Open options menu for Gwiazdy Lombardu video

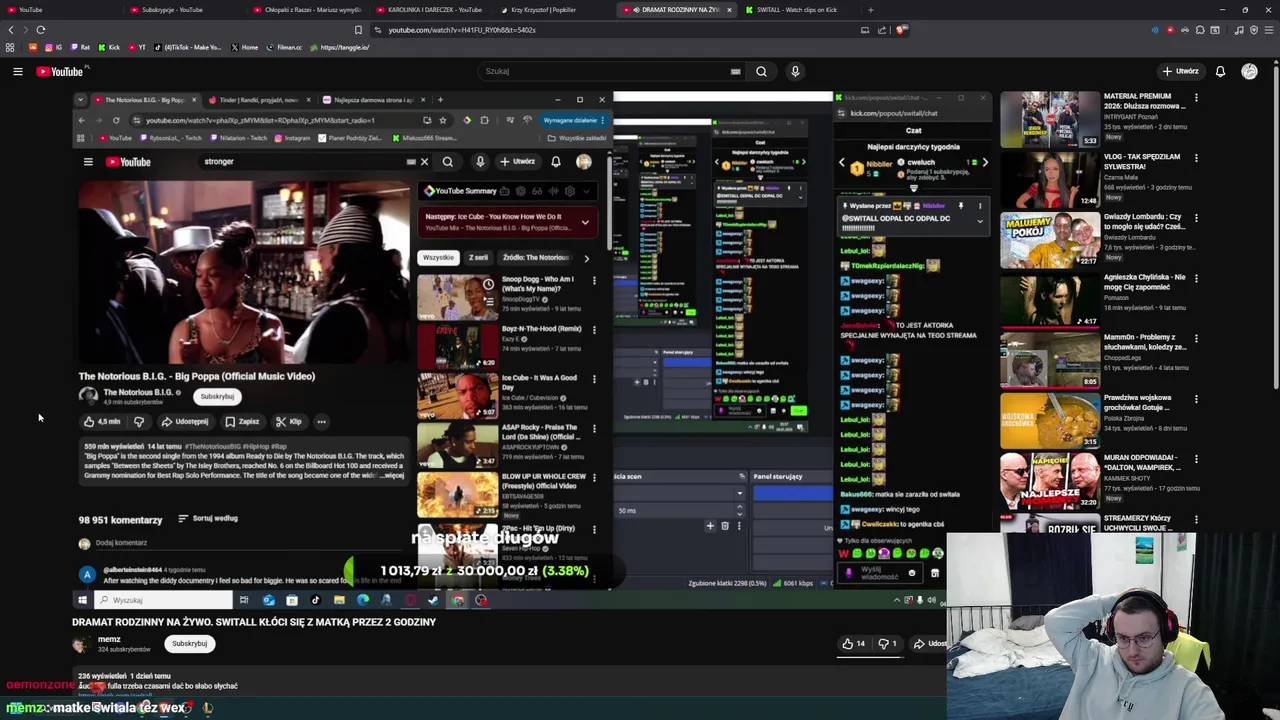point(1196,218)
